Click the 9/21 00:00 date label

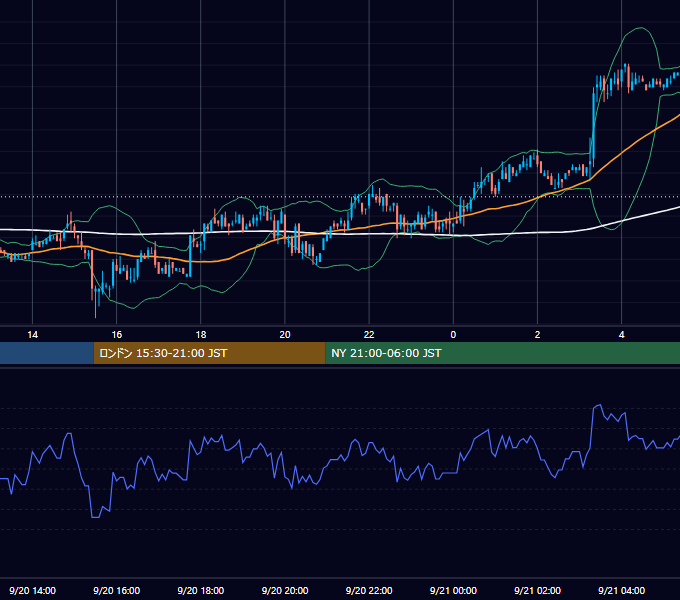(453, 590)
